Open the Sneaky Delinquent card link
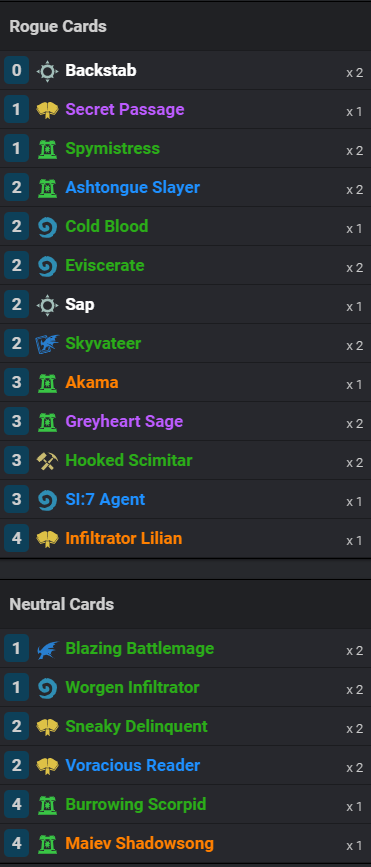Viewport: 371px width, 867px height. point(137,727)
